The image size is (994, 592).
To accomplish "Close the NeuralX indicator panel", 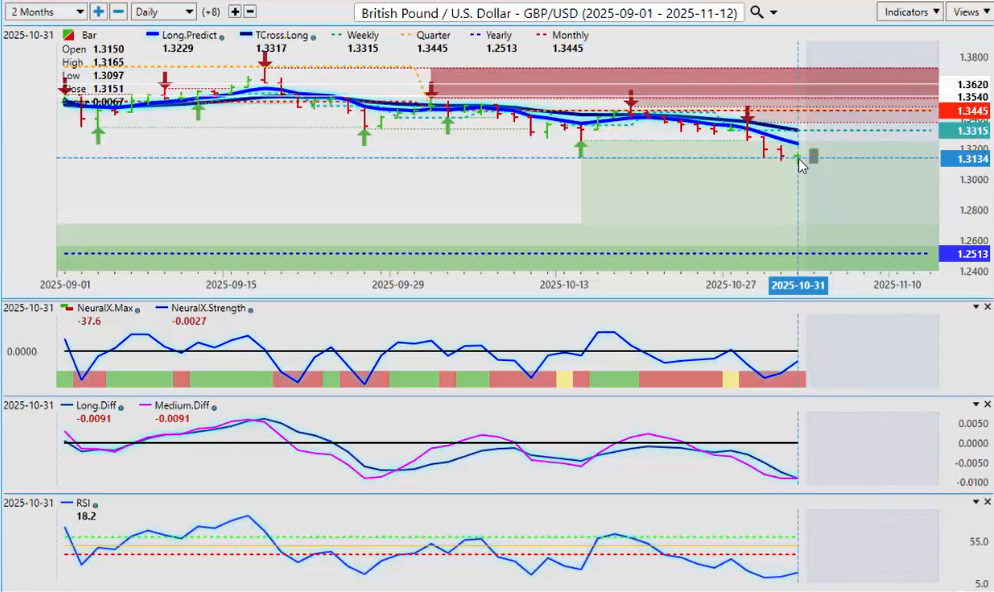I will [x=988, y=306].
